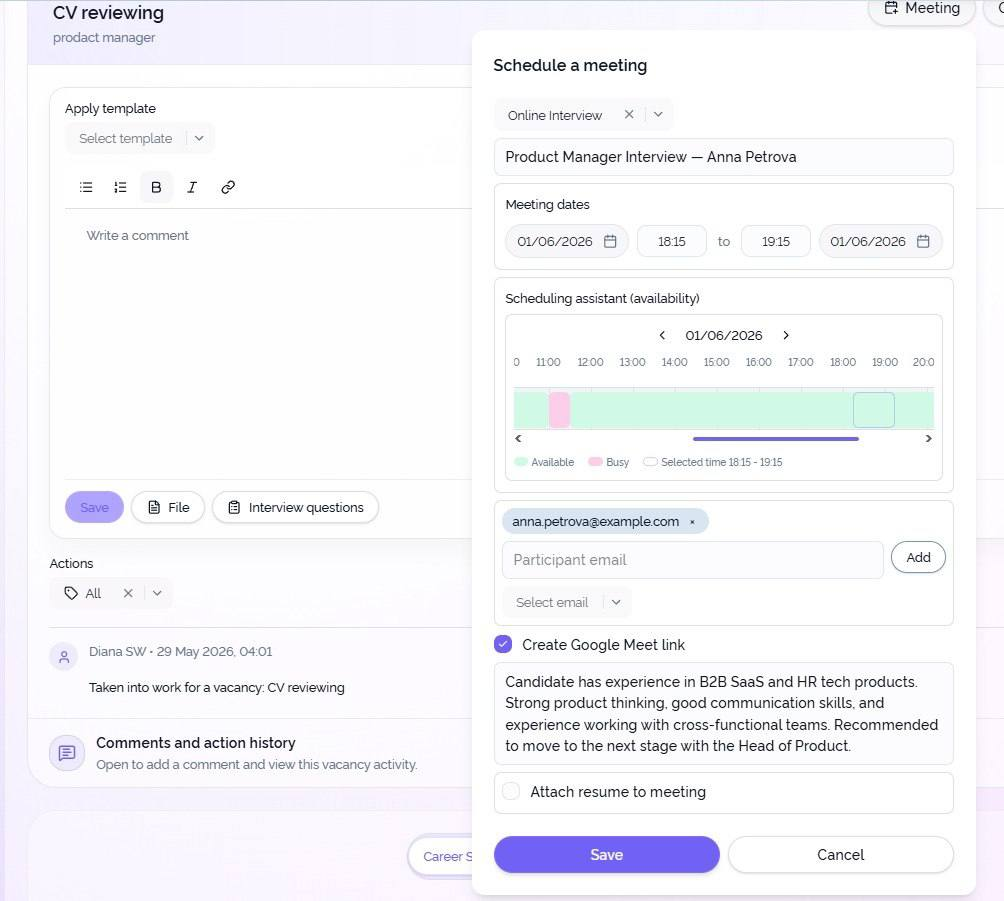
Task: Remove the anna.petrova@example.com participant chip
Action: click(692, 522)
